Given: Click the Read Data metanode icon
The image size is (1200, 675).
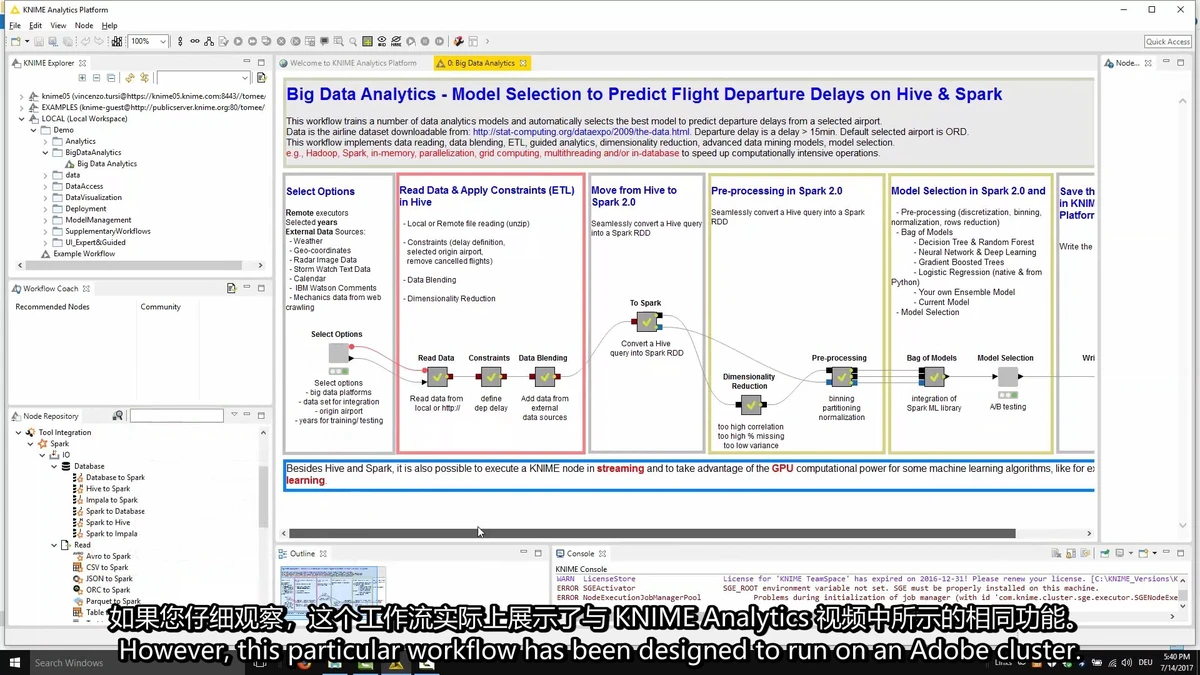Looking at the screenshot, I should pyautogui.click(x=437, y=377).
